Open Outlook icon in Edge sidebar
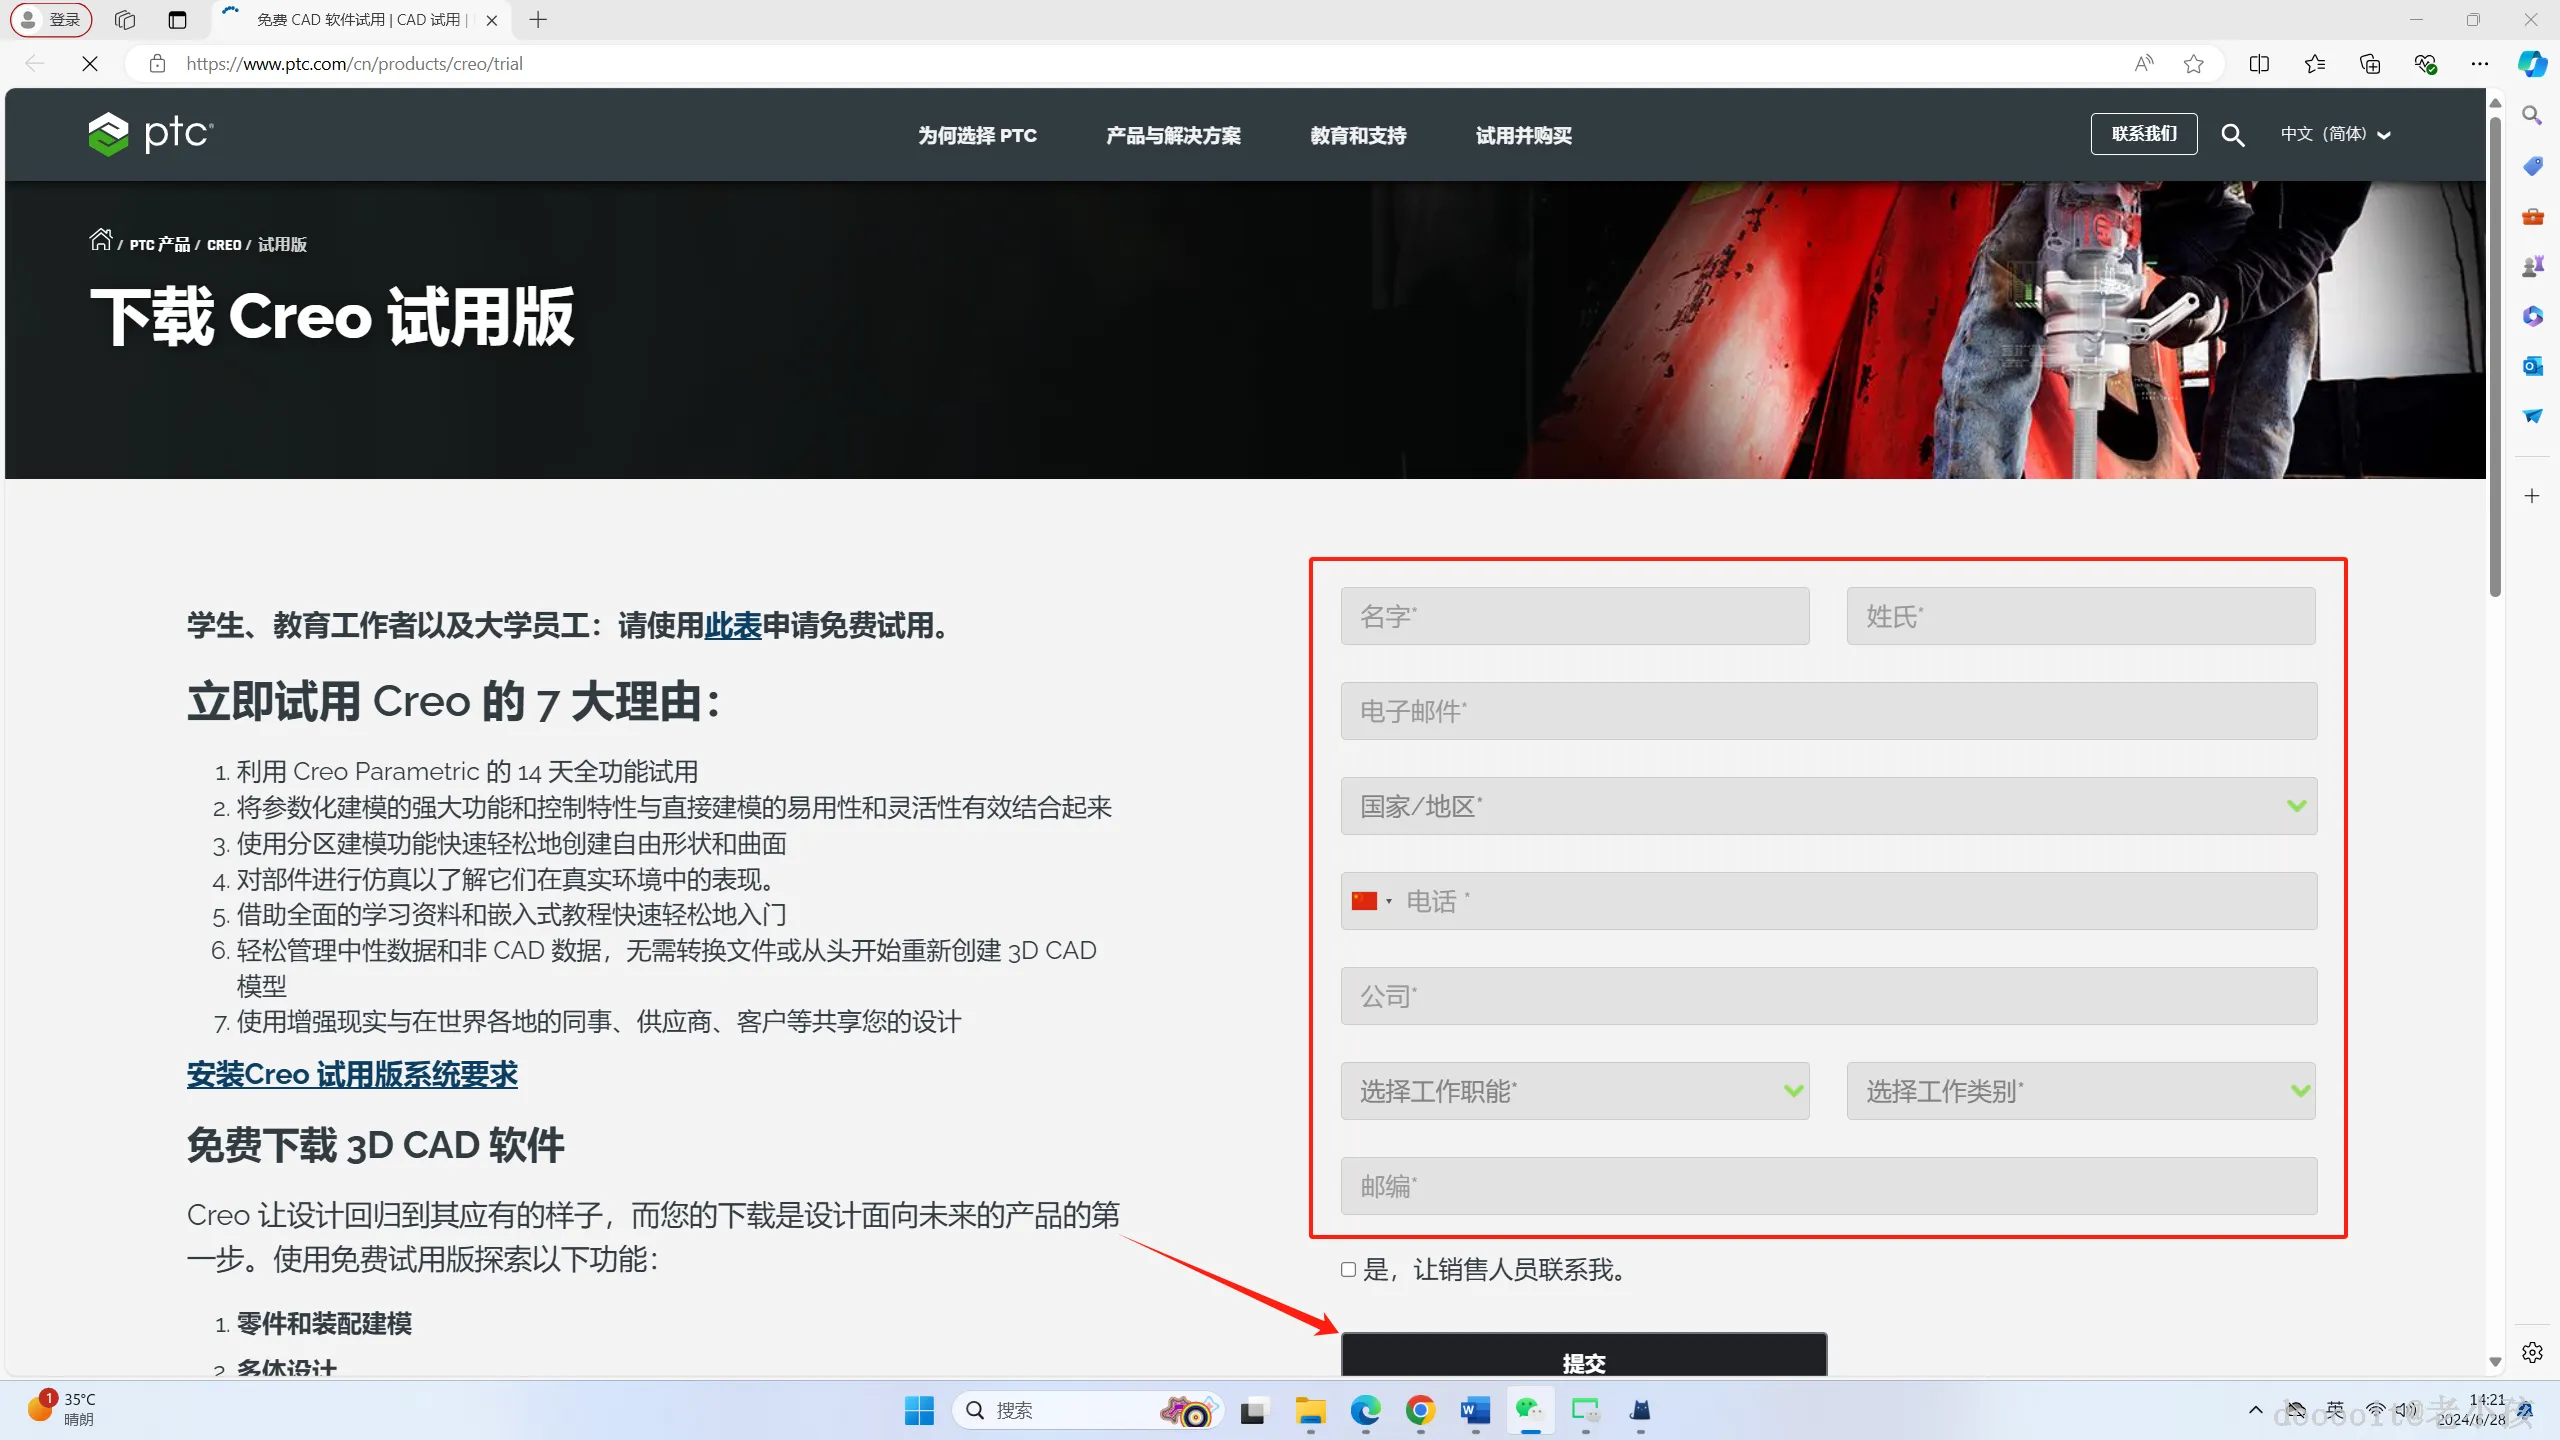Viewport: 2560px width, 1440px height. point(2532,366)
